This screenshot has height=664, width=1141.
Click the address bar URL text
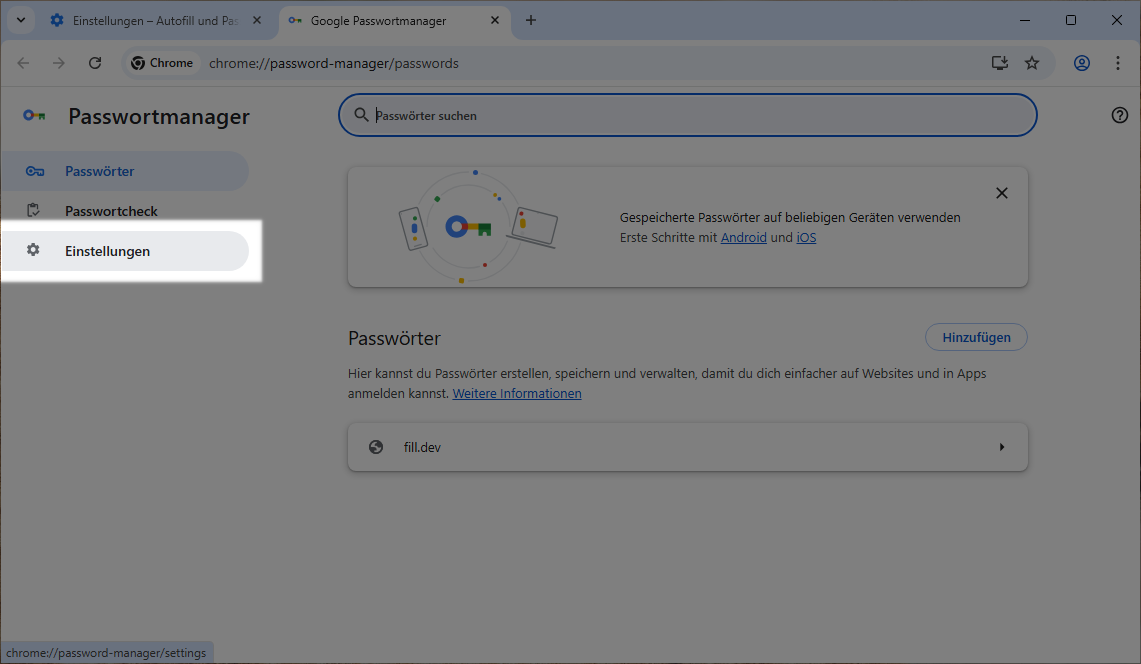tap(333, 63)
